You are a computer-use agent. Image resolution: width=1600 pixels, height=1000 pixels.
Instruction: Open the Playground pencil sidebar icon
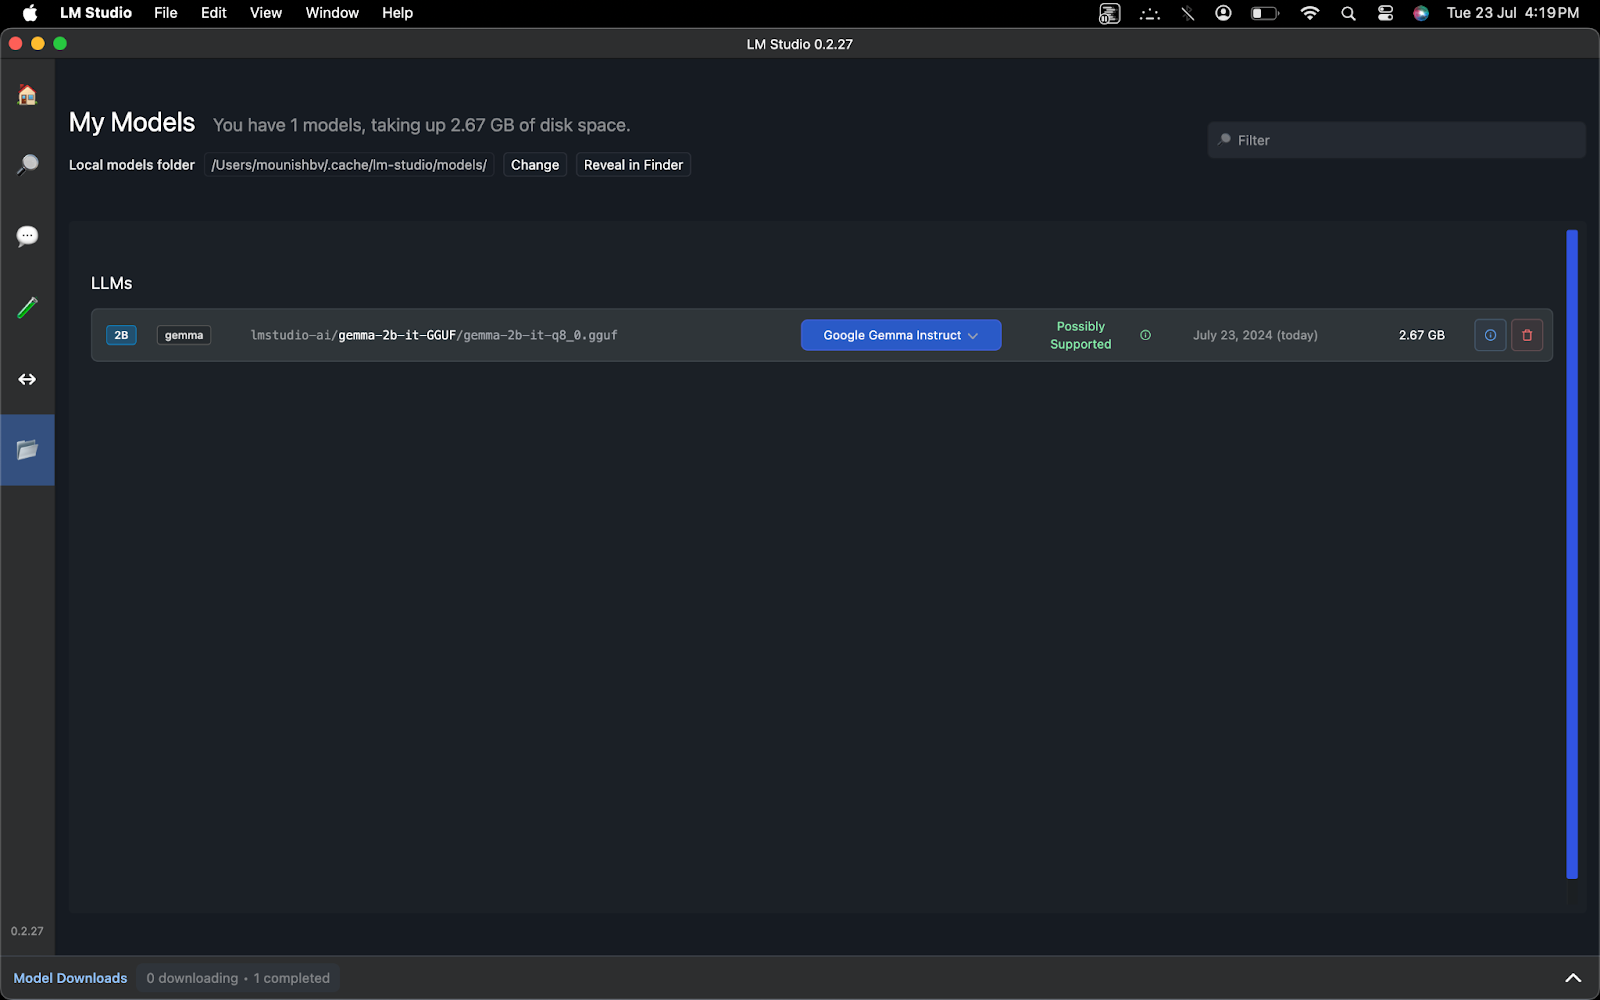pos(27,307)
